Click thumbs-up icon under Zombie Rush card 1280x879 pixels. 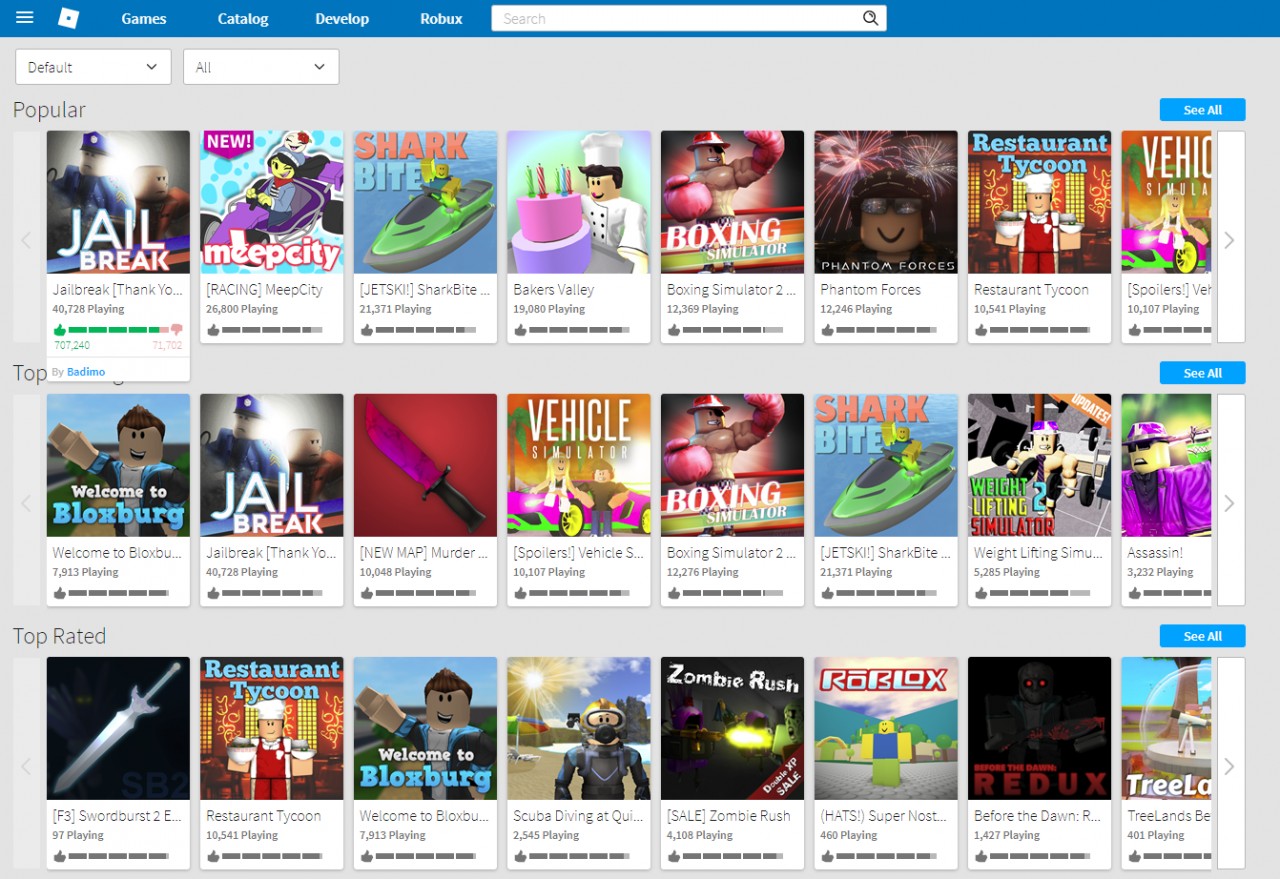674,855
